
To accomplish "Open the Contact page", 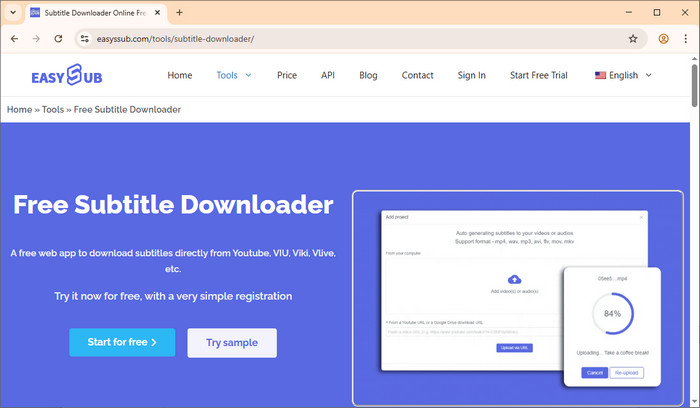I will pos(417,75).
